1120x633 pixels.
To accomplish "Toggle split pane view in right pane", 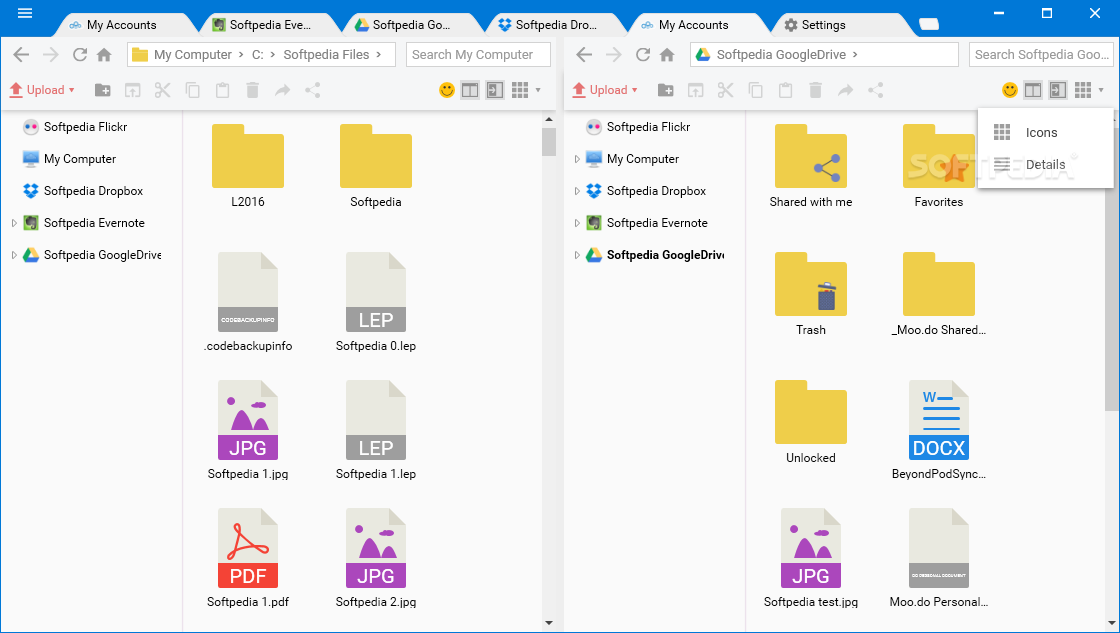I will [x=1033, y=90].
